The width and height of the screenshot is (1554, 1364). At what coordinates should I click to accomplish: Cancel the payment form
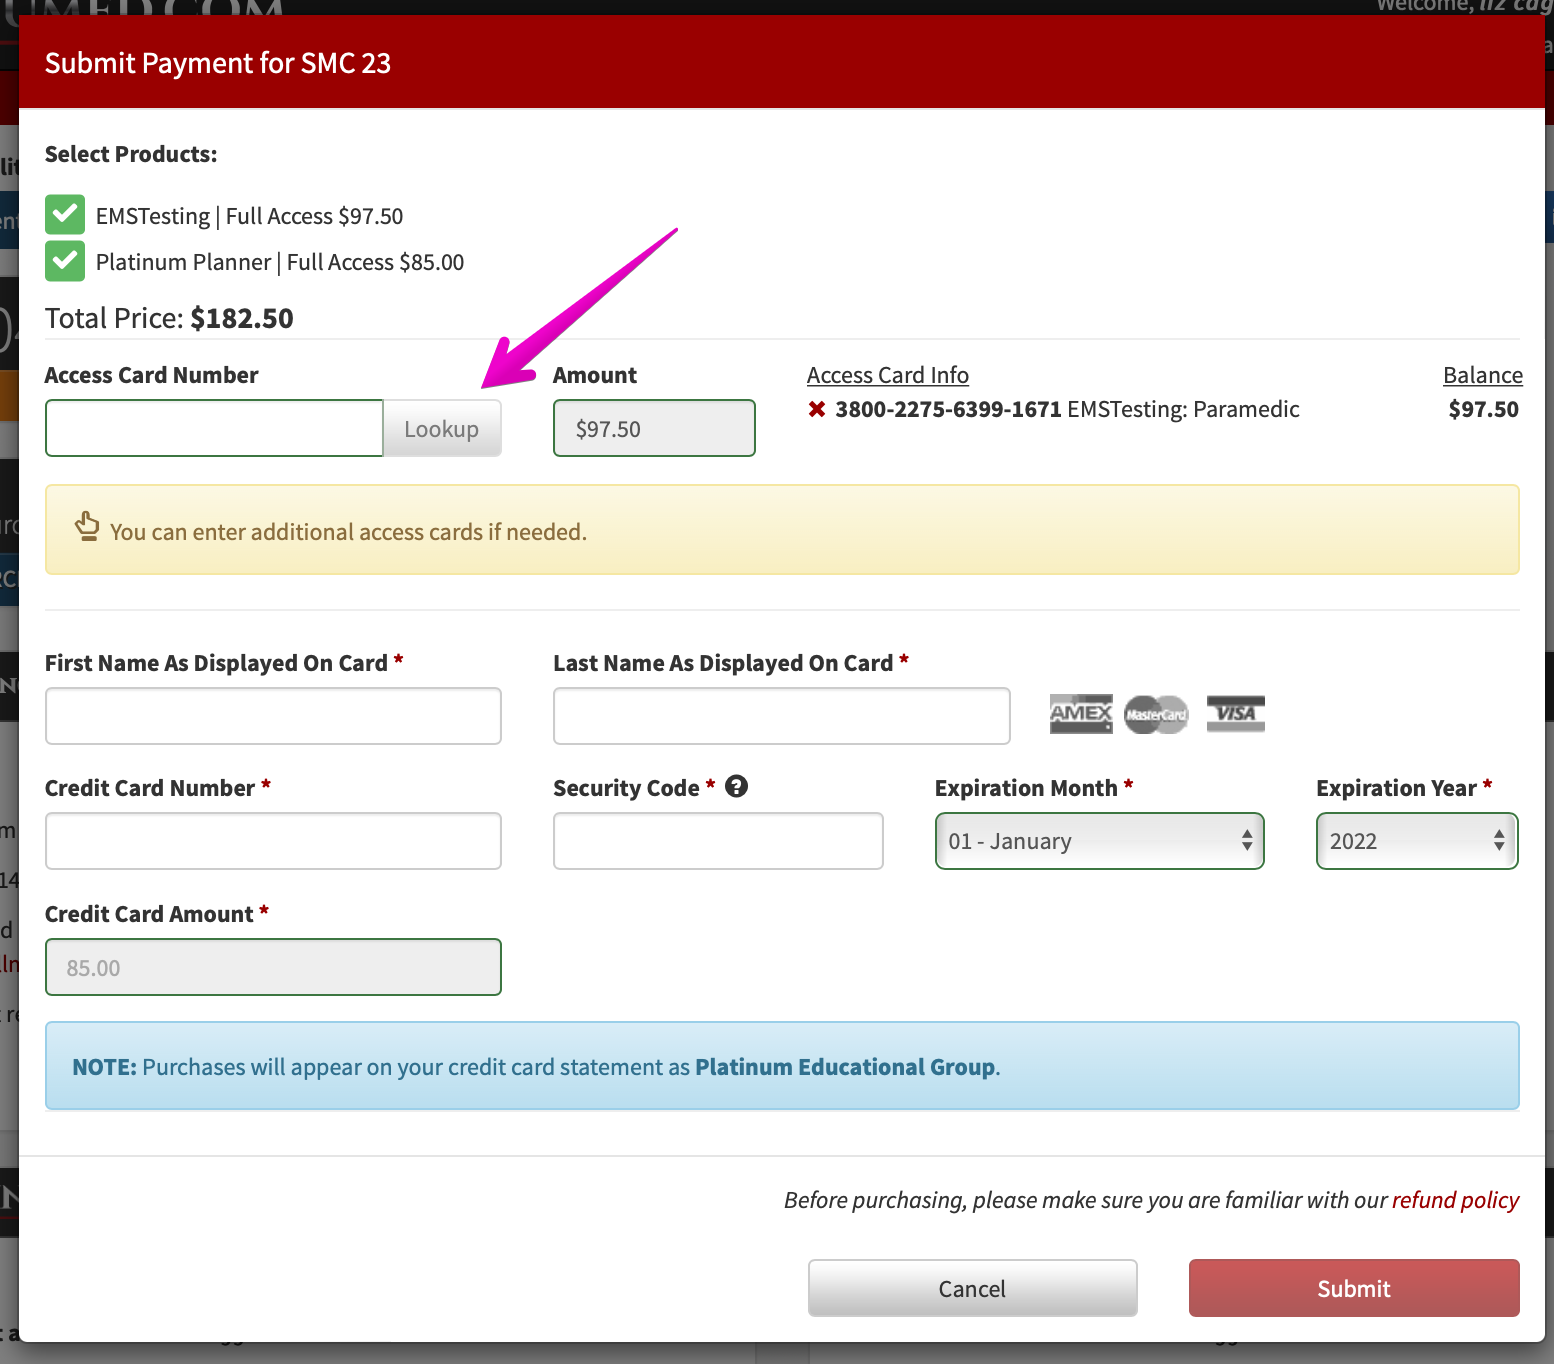point(971,1288)
